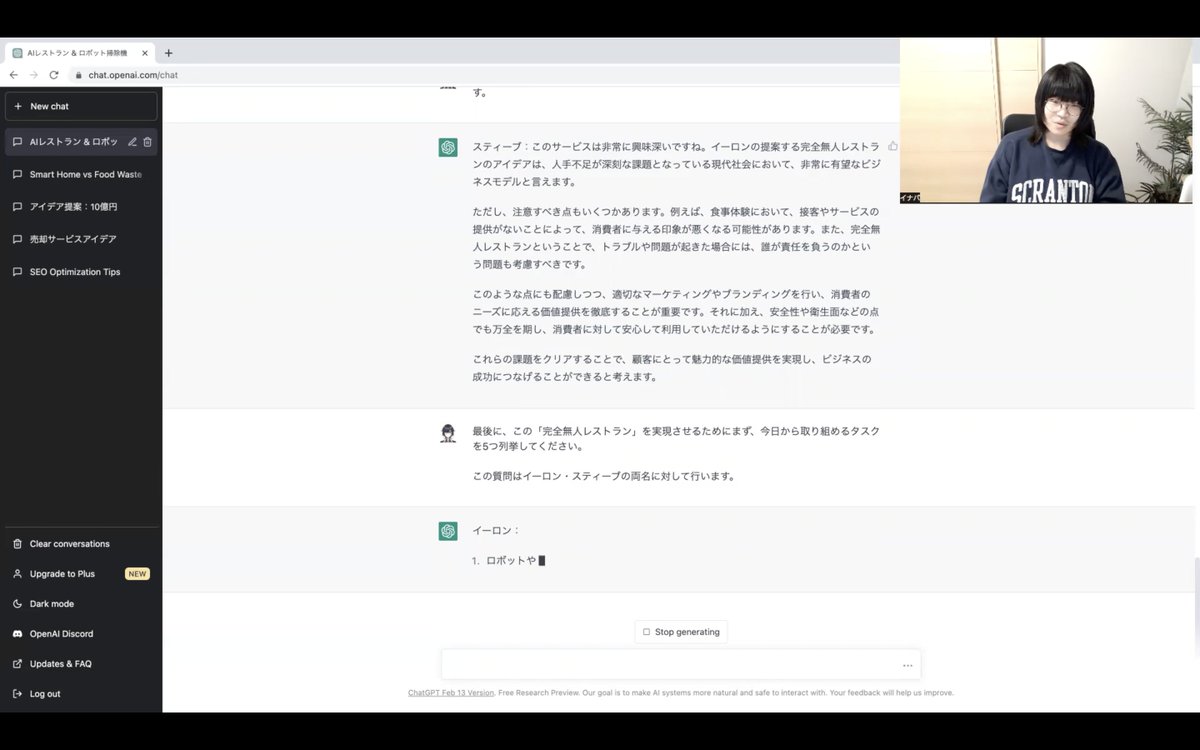Open the 売却サービスアイデア chat
Viewport: 1200px width, 750px height.
(81, 239)
